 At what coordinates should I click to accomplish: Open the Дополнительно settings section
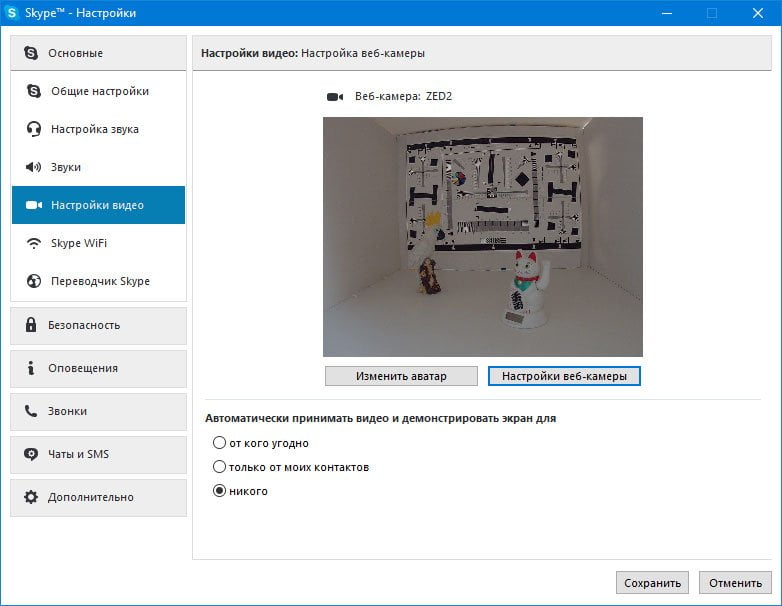tap(99, 497)
